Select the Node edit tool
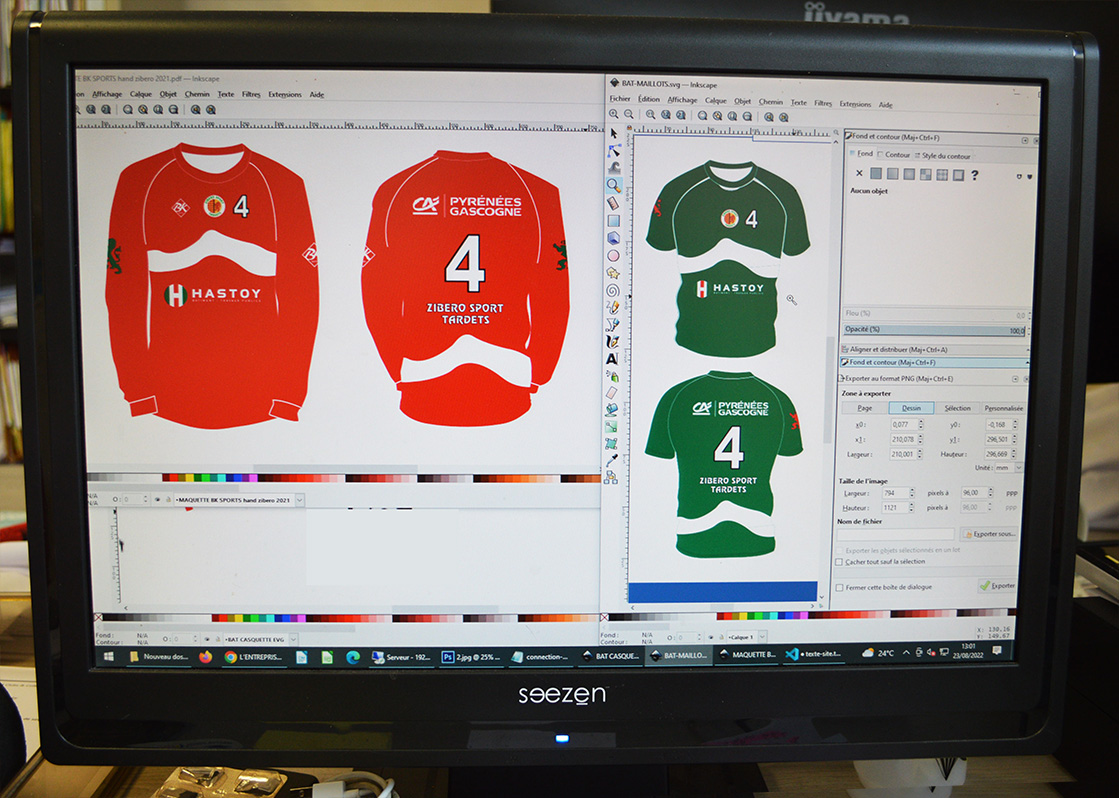 614,151
